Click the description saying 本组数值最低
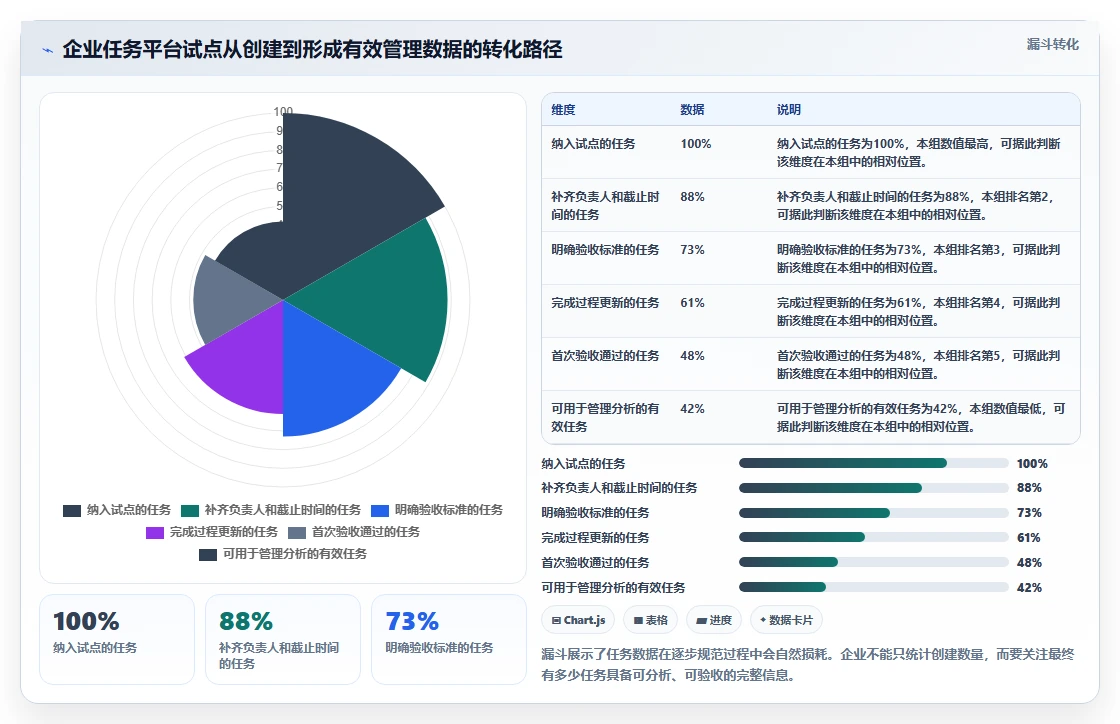This screenshot has width=1120, height=724. [x=921, y=417]
